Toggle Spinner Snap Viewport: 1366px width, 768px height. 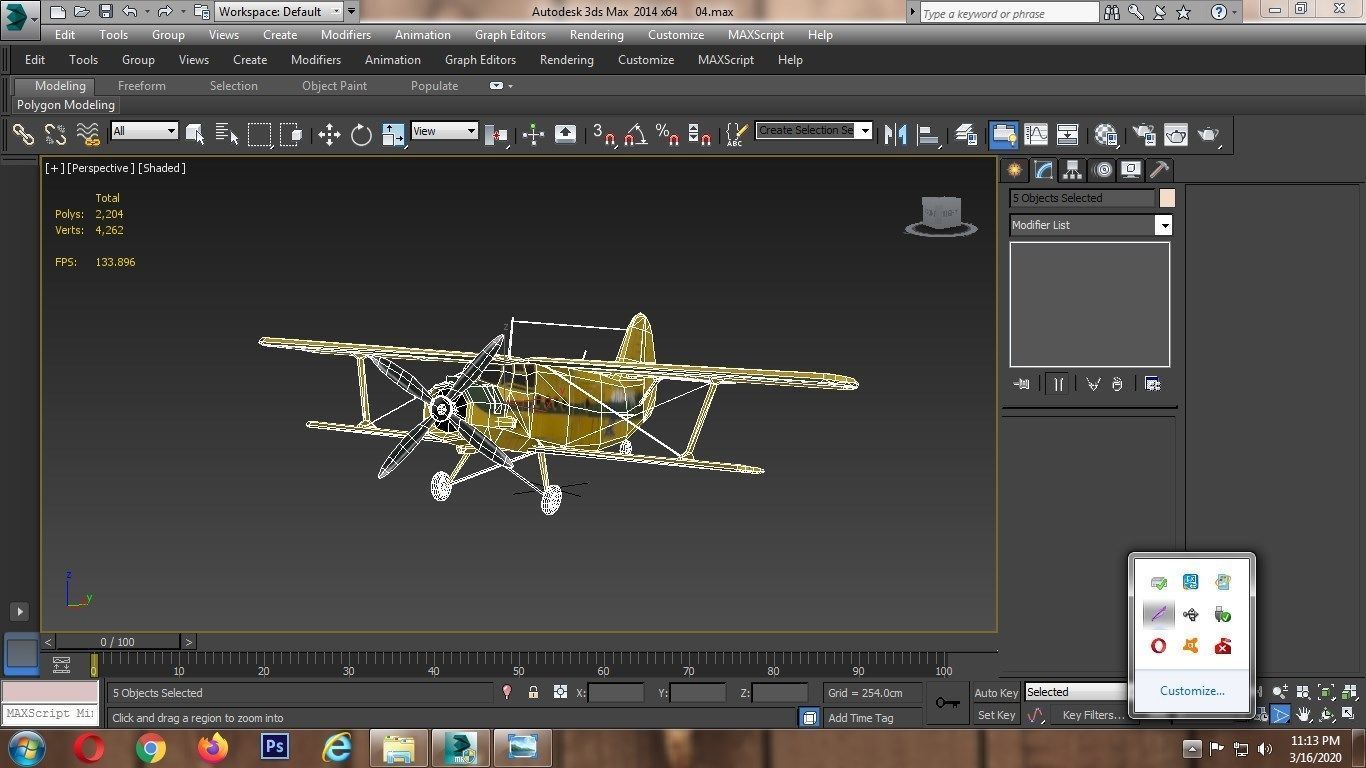pyautogui.click(x=699, y=134)
